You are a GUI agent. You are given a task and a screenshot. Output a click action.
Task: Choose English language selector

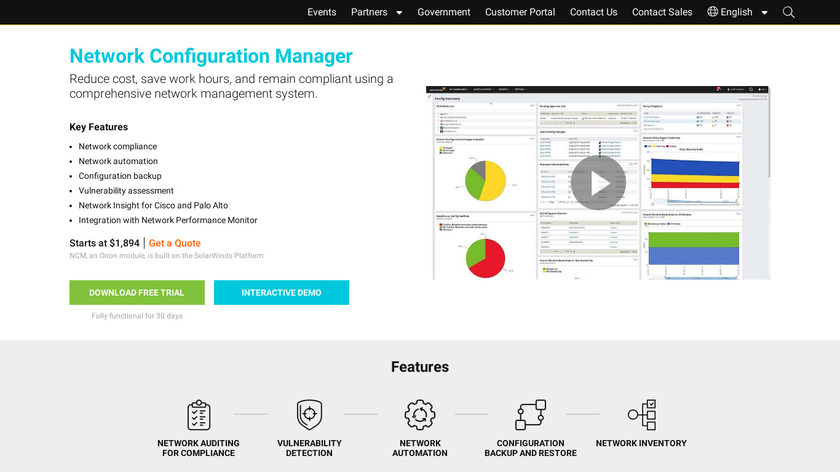(737, 12)
